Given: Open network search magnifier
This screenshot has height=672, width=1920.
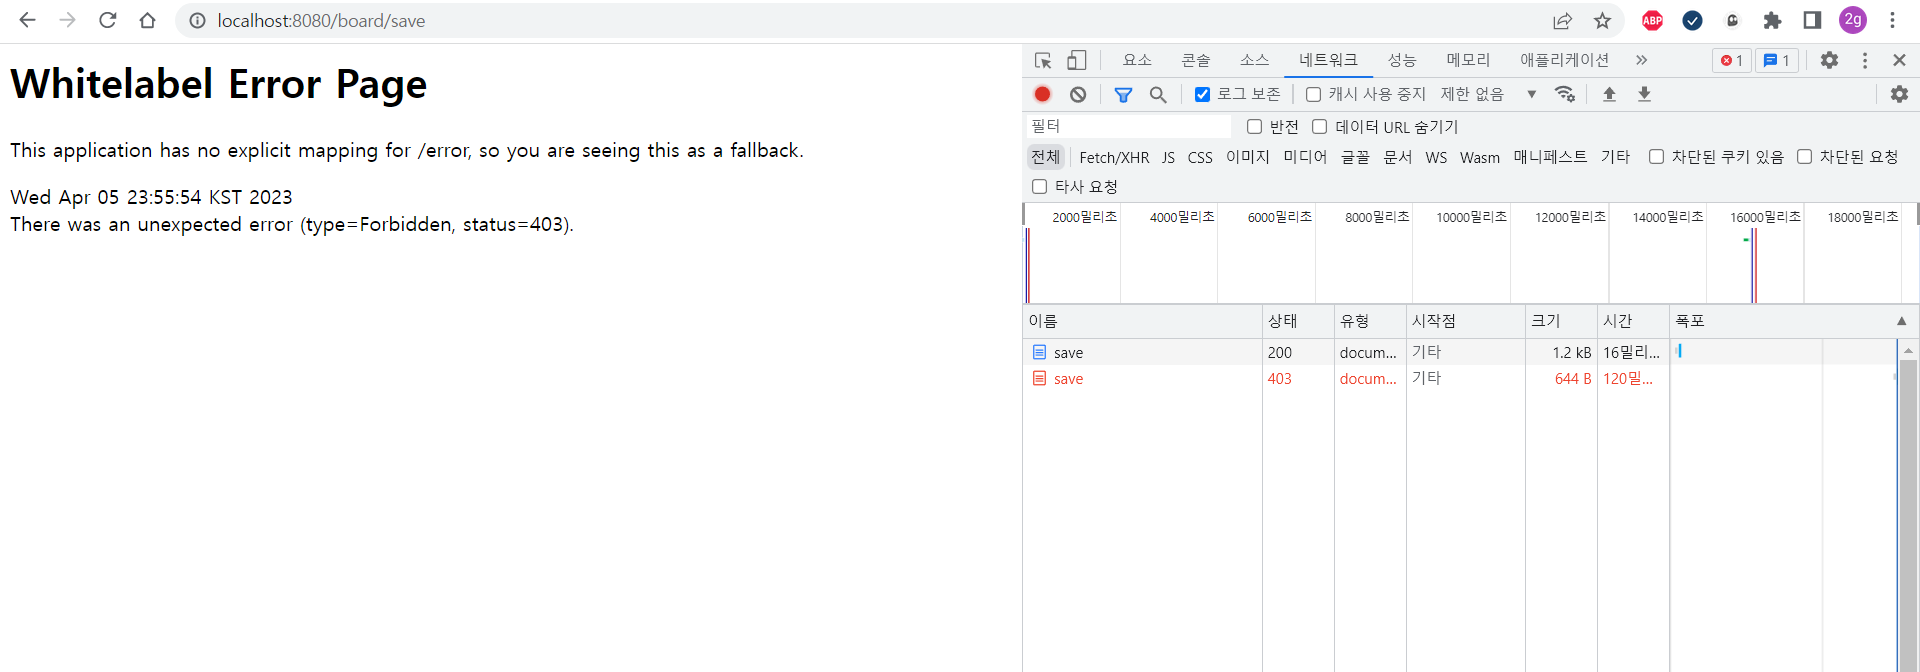Looking at the screenshot, I should point(1158,94).
